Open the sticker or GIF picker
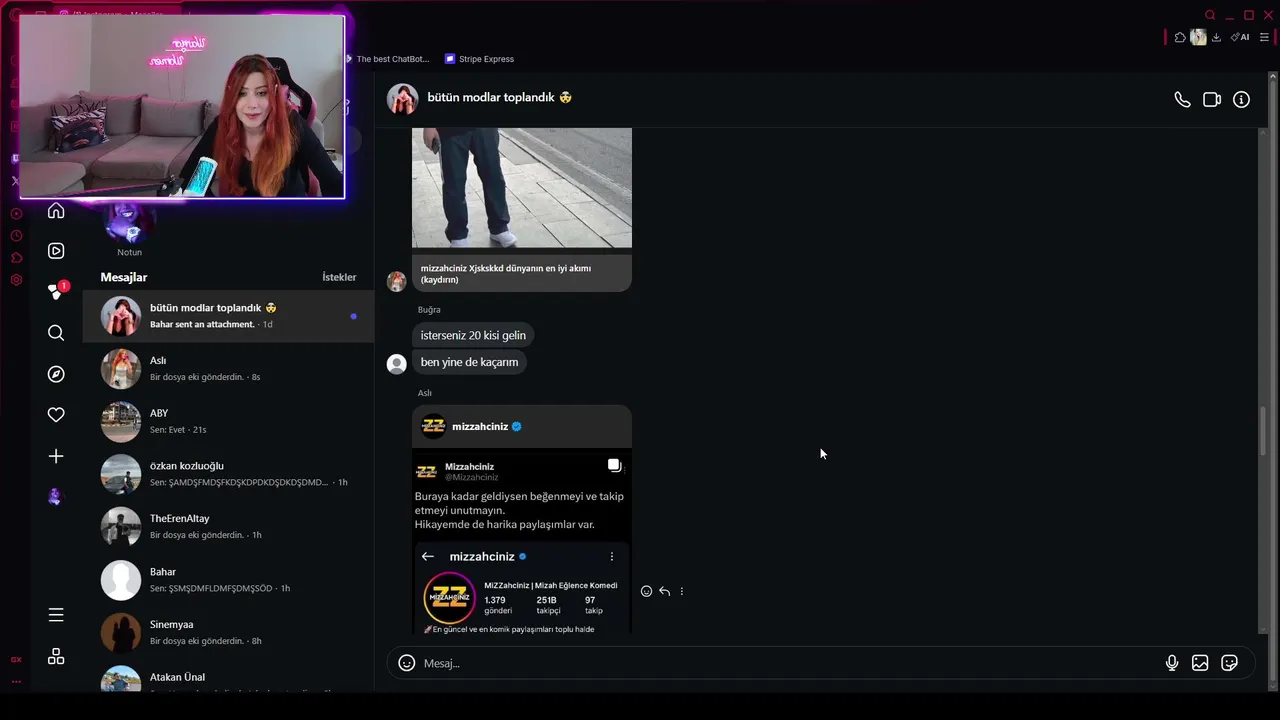This screenshot has width=1280, height=720. (1230, 663)
